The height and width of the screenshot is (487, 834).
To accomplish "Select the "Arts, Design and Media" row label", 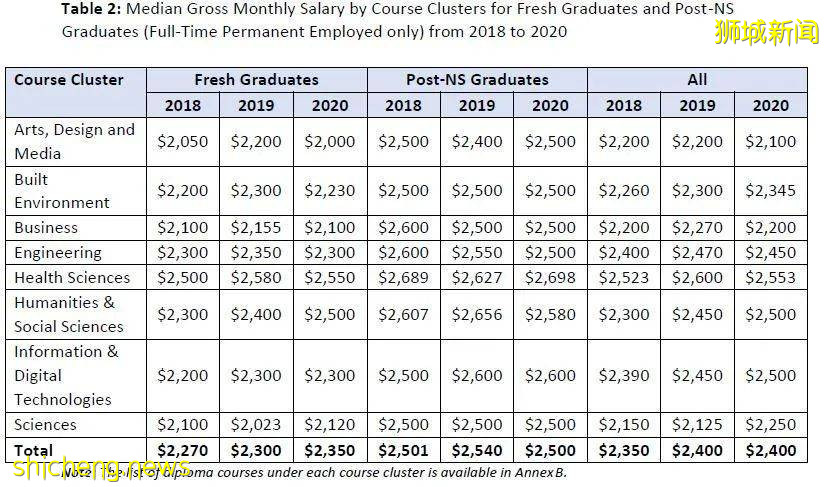I will pyautogui.click(x=74, y=141).
